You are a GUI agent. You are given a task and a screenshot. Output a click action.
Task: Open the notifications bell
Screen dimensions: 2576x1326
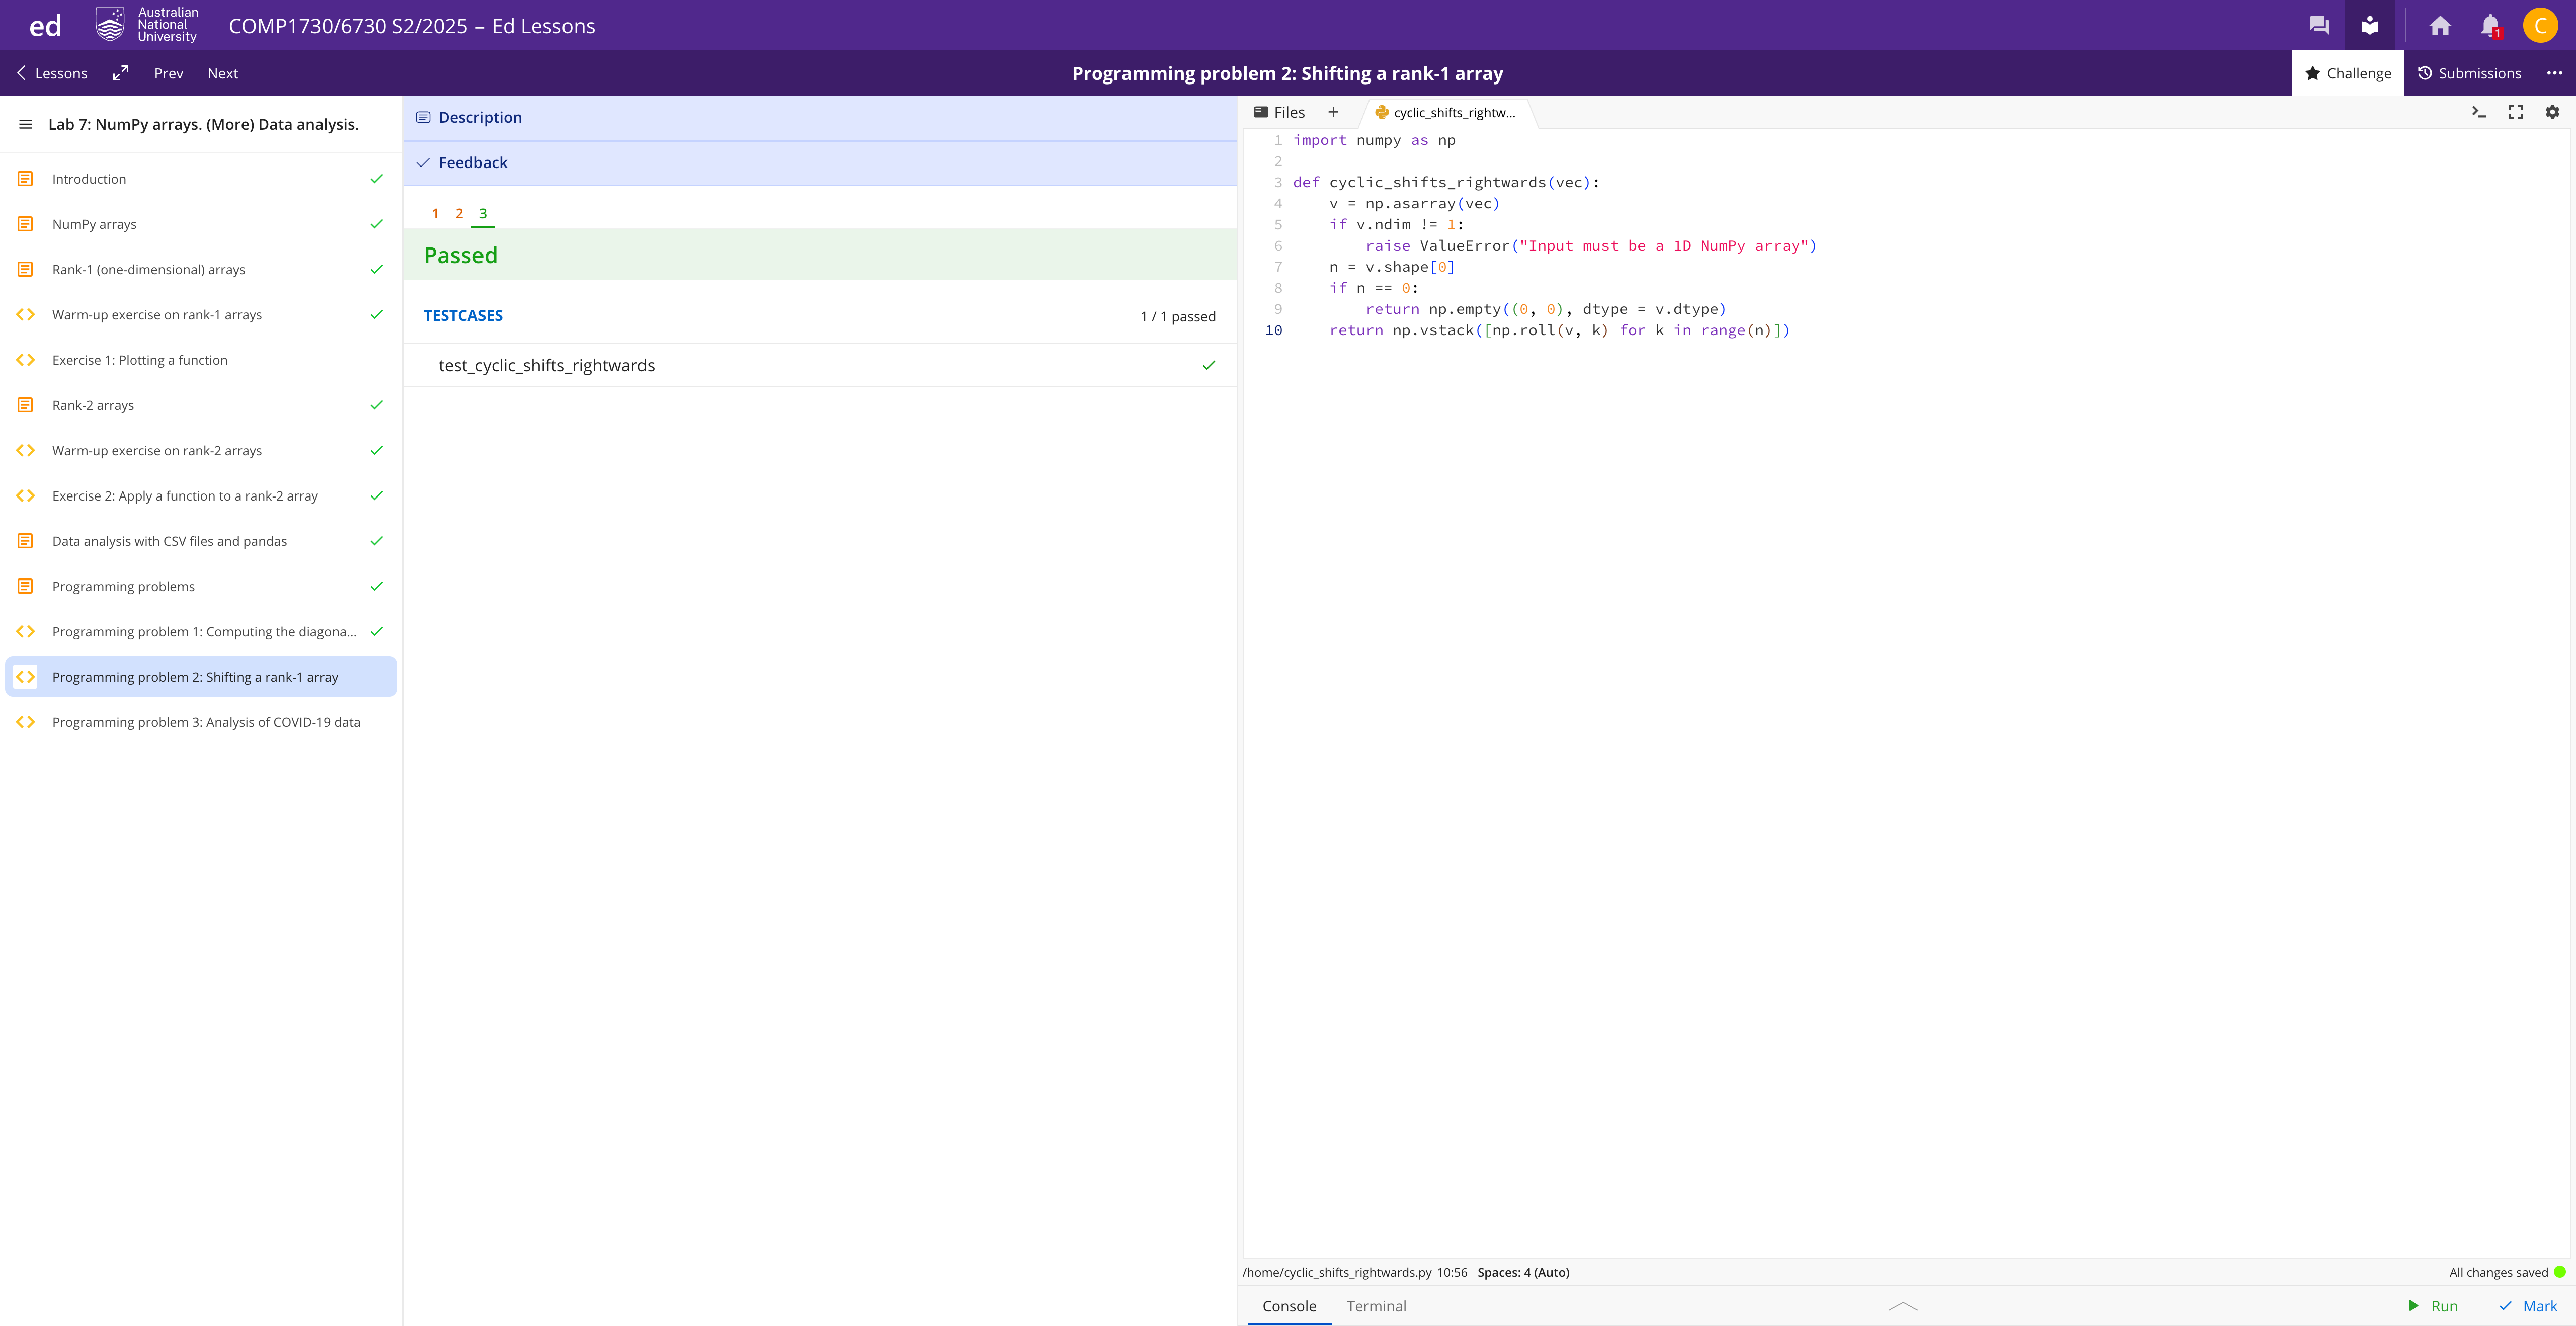(2490, 26)
